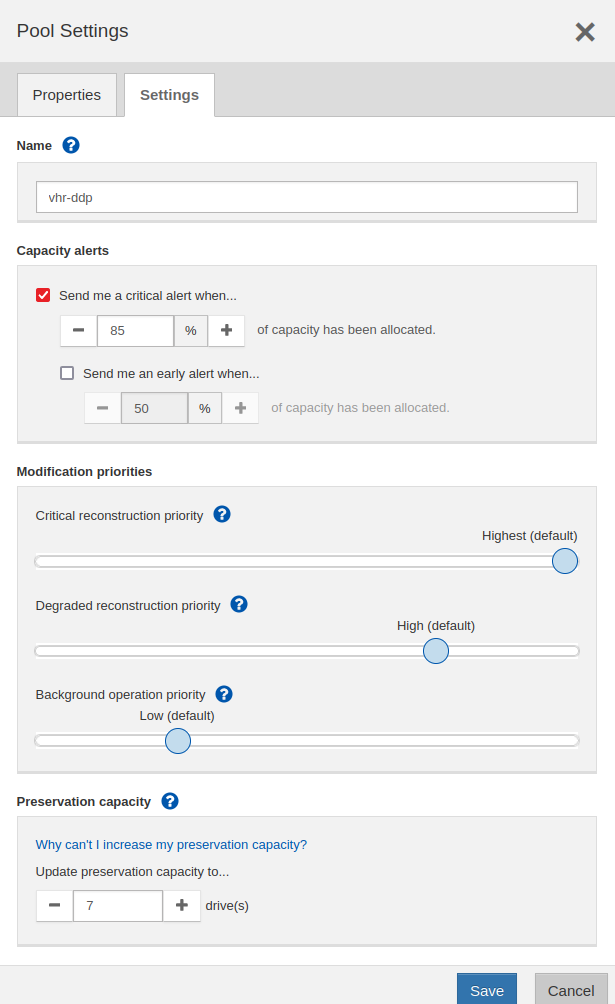Decrease critical alert percentage with minus

[x=79, y=330]
